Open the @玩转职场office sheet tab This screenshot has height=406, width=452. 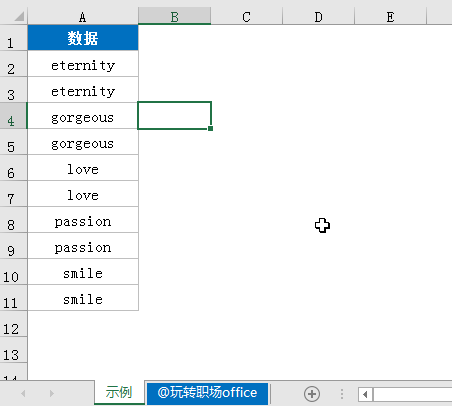[207, 393]
